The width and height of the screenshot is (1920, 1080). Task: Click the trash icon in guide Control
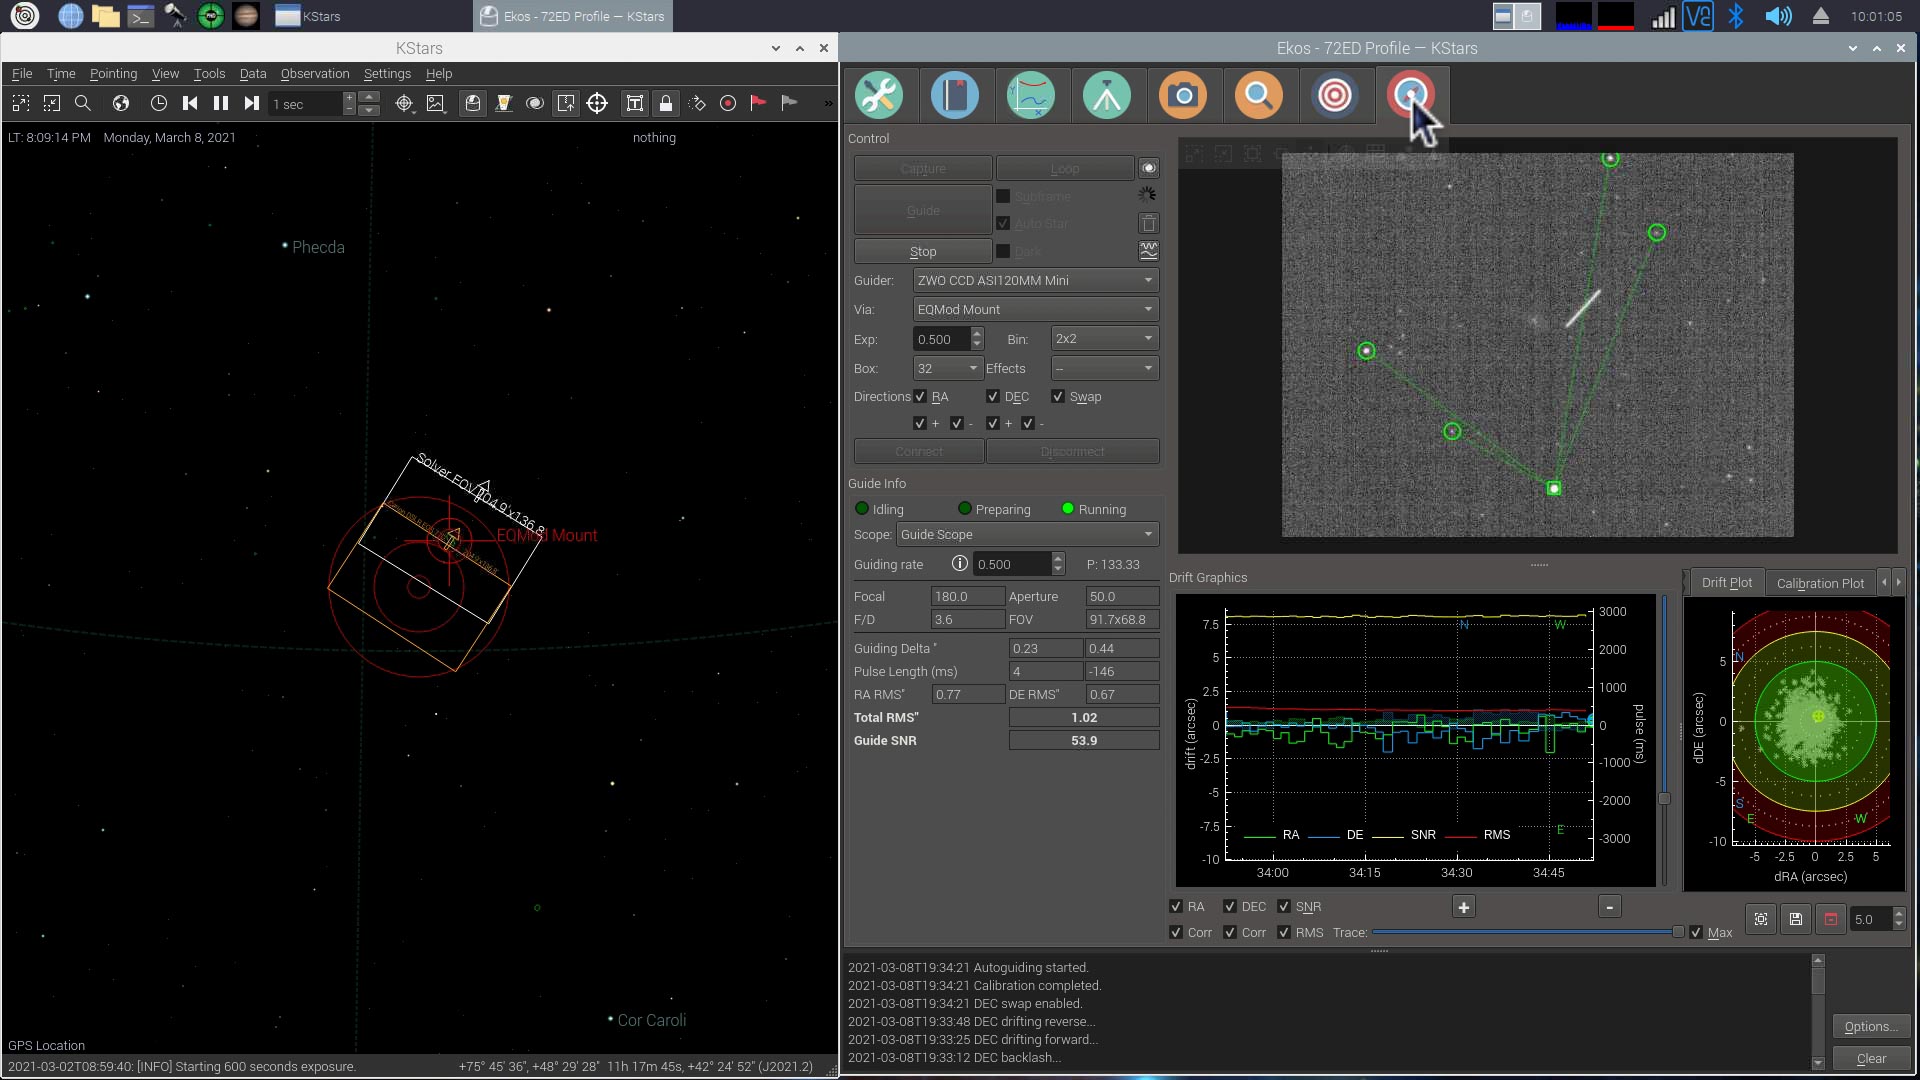point(1149,223)
